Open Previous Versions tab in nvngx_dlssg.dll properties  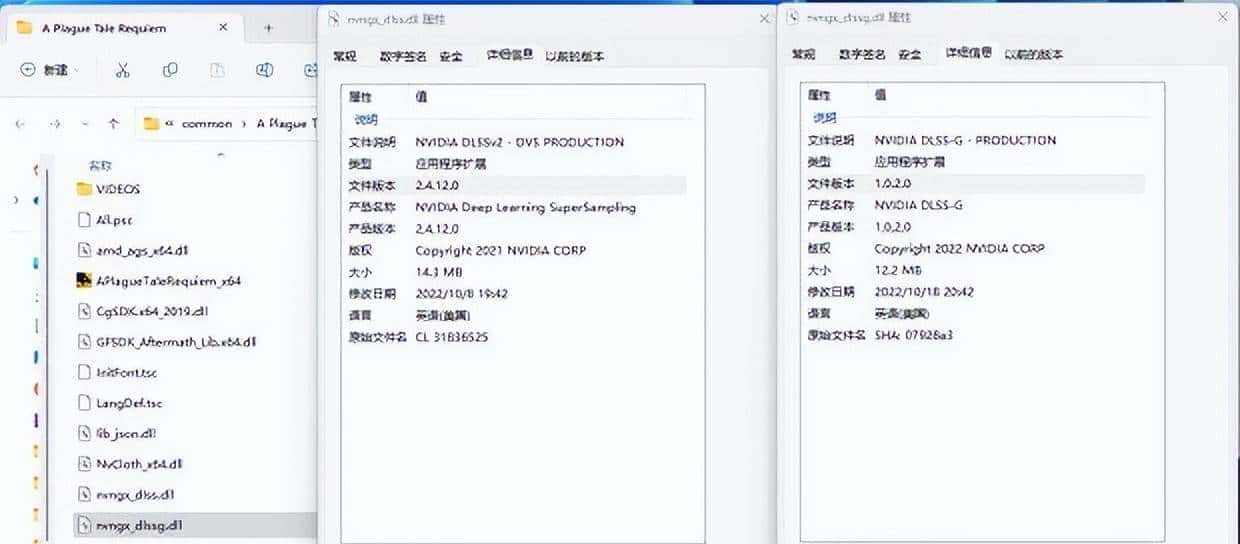pyautogui.click(x=1034, y=54)
